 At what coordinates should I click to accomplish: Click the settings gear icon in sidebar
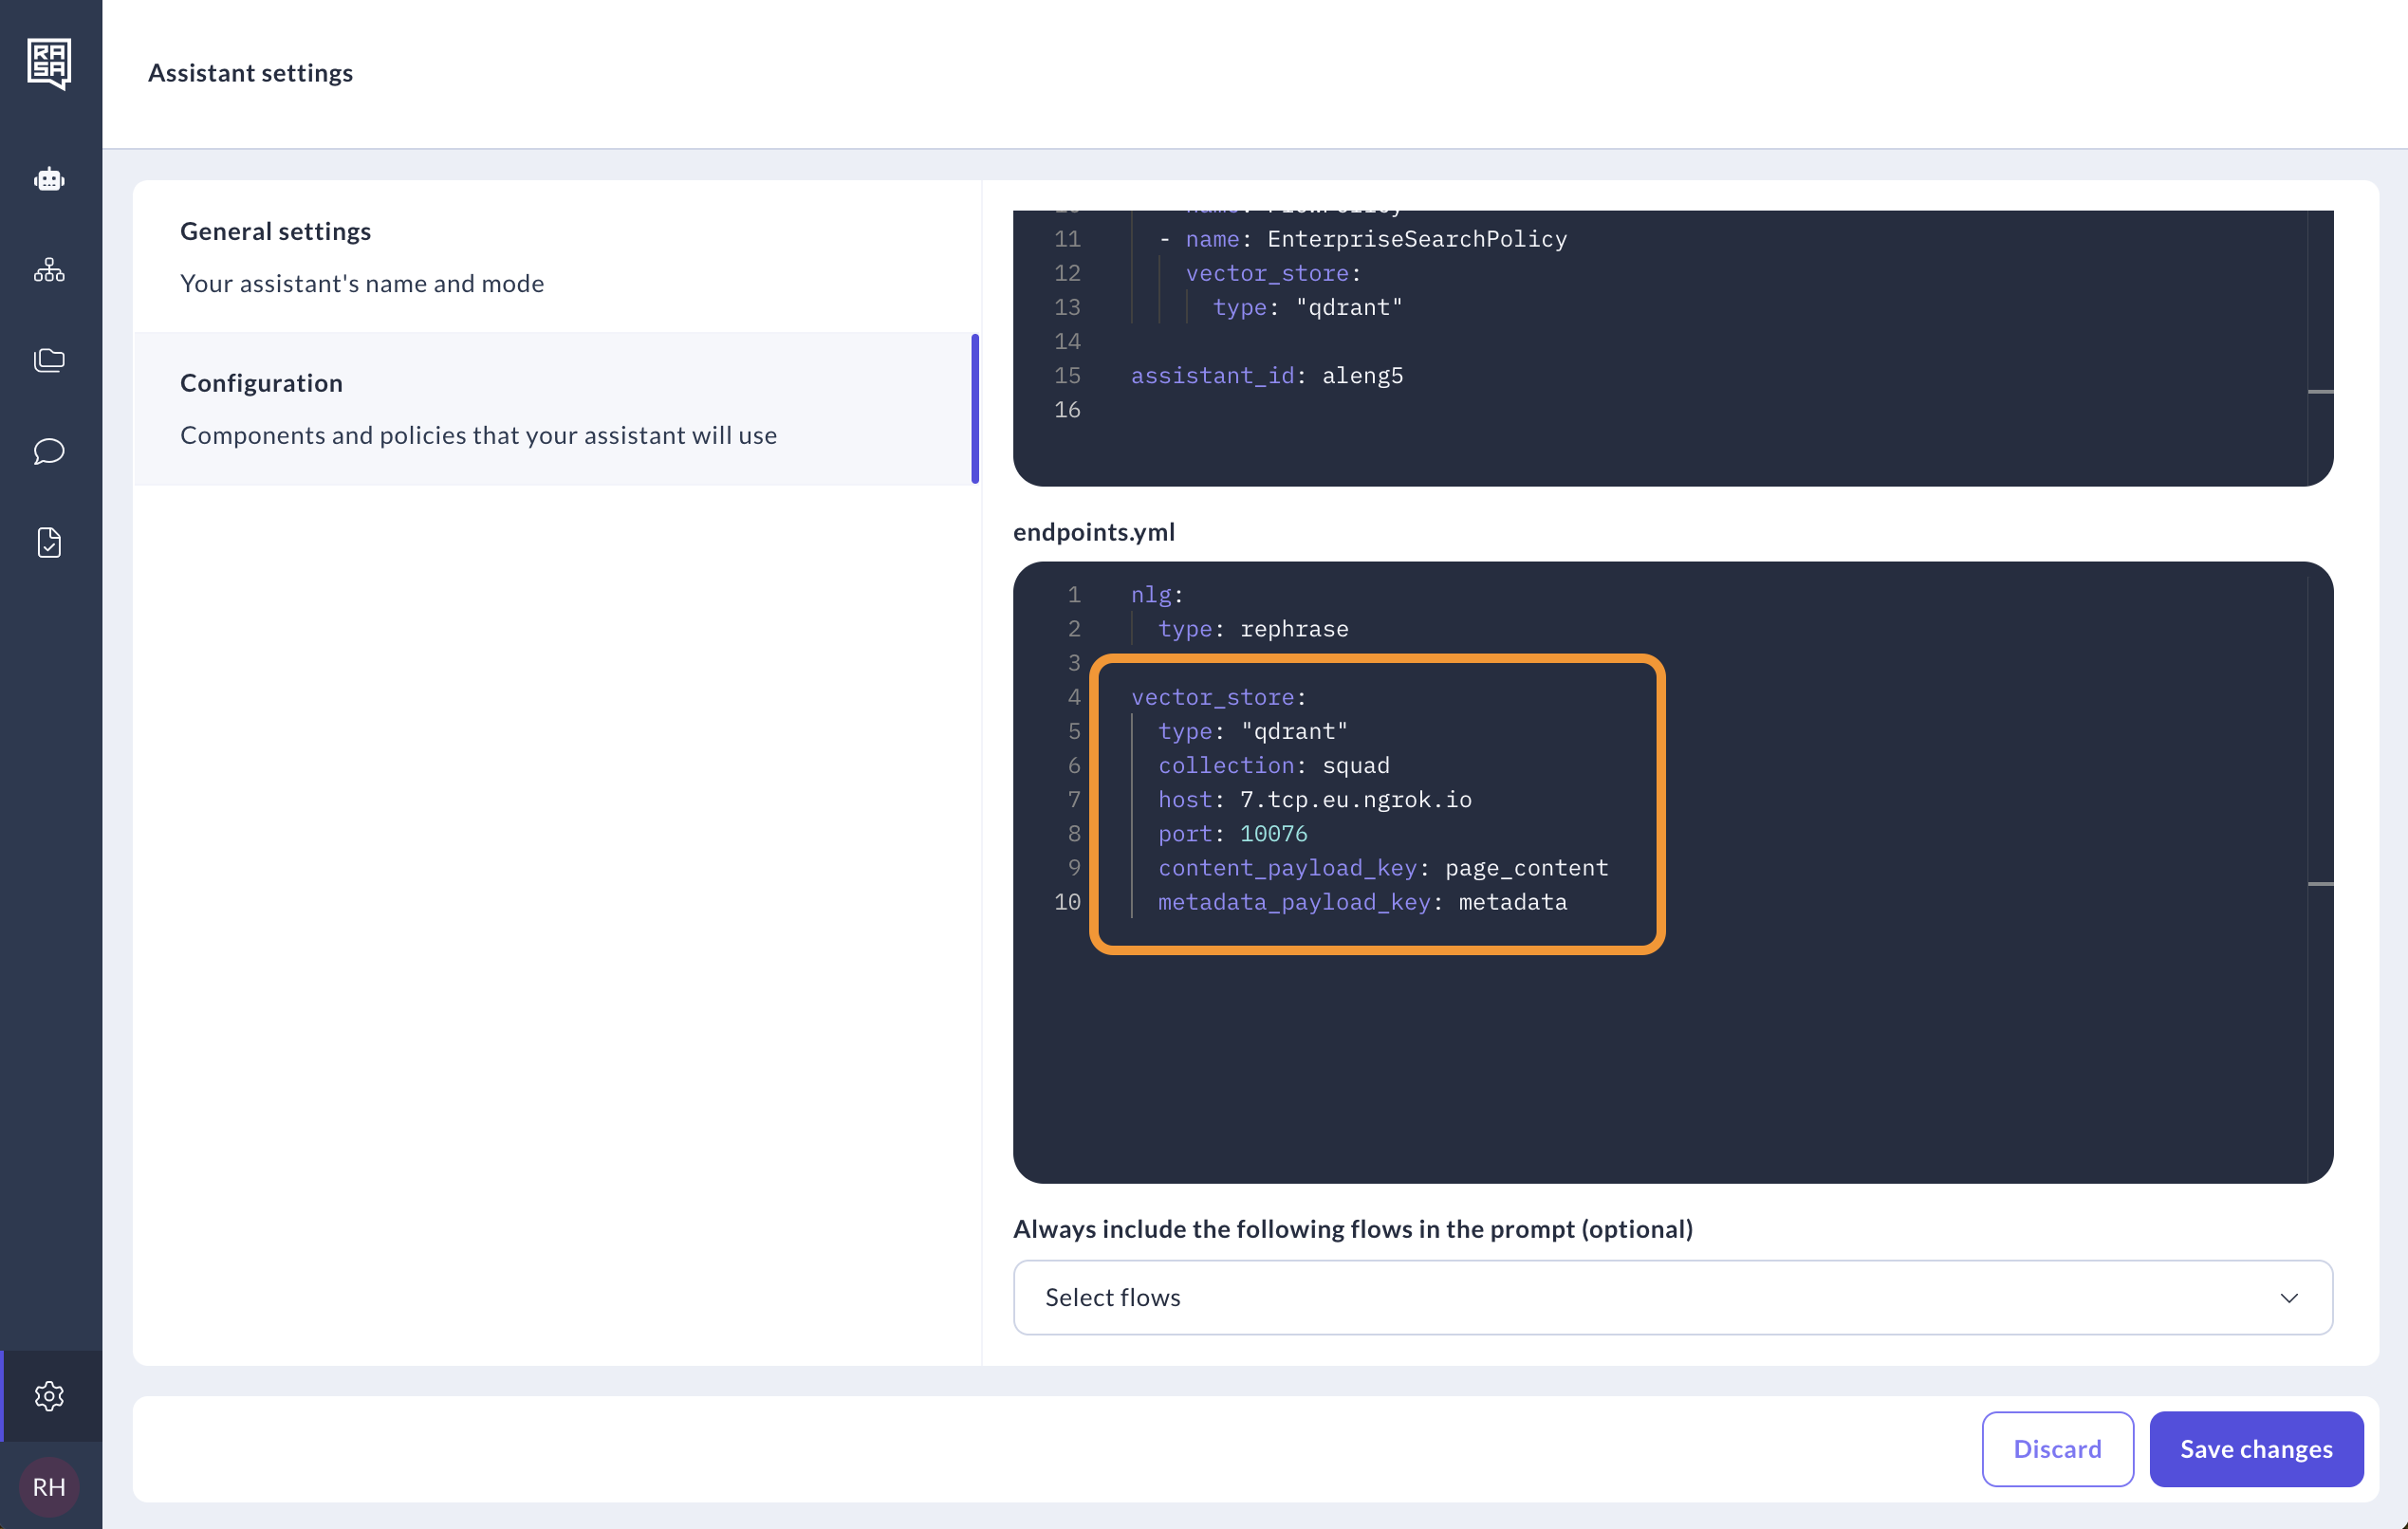pyautogui.click(x=51, y=1395)
